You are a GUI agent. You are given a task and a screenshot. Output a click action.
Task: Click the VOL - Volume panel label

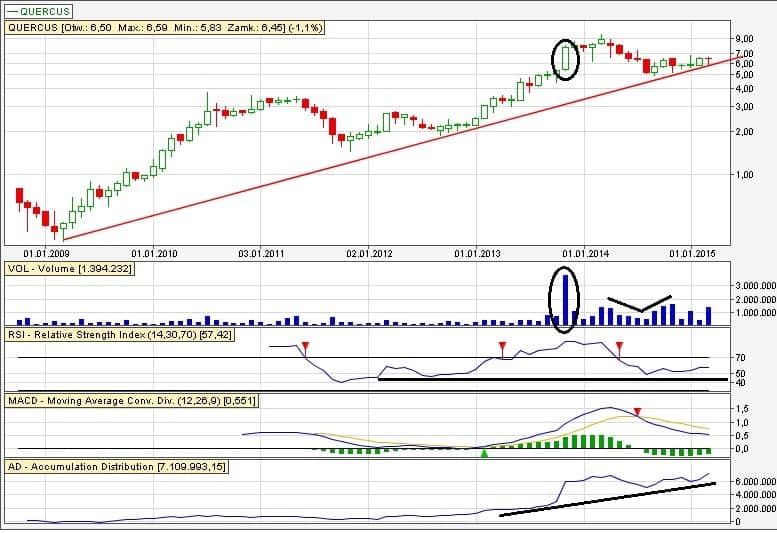(x=69, y=268)
